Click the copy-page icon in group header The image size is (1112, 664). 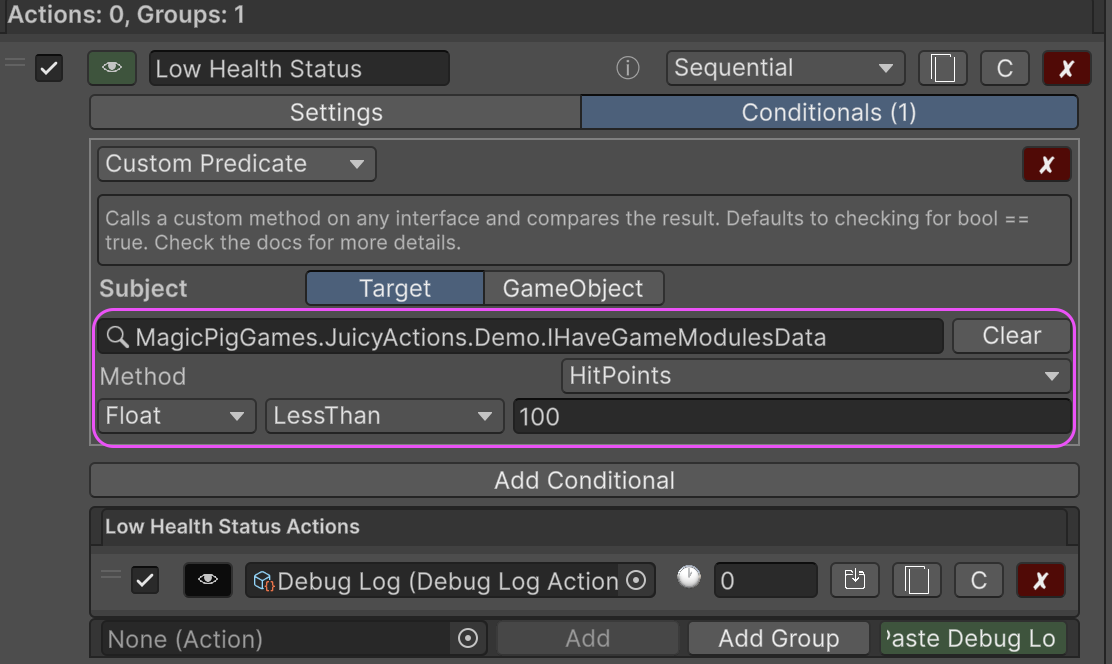[942, 68]
